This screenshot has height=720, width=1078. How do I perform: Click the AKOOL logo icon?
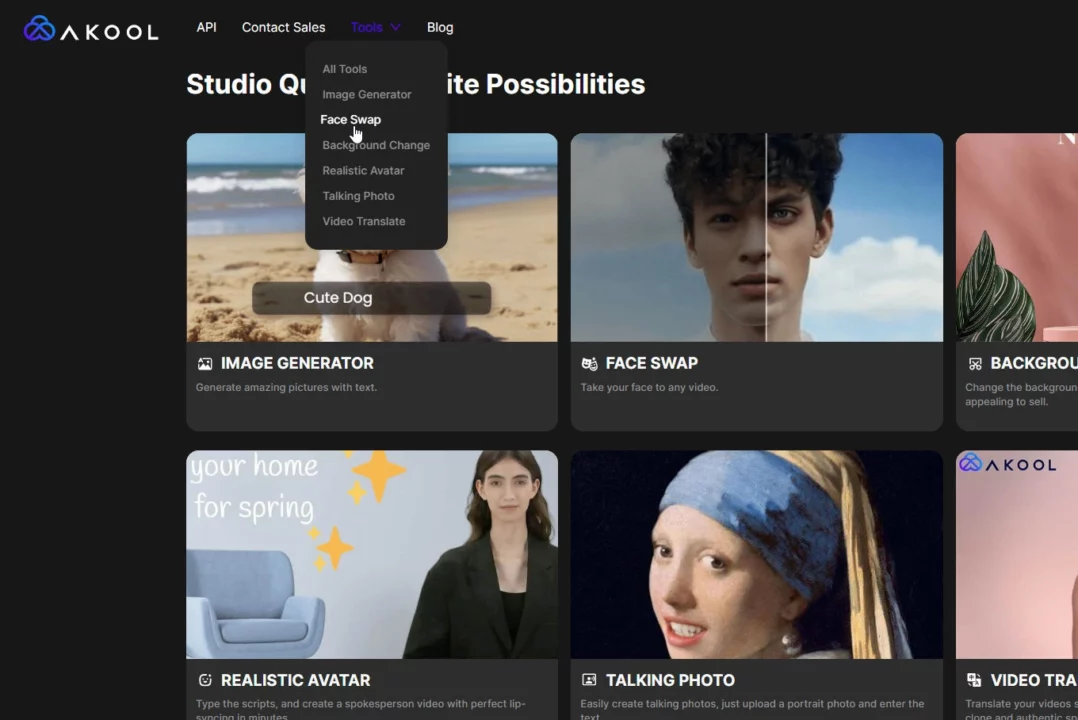pyautogui.click(x=38, y=28)
